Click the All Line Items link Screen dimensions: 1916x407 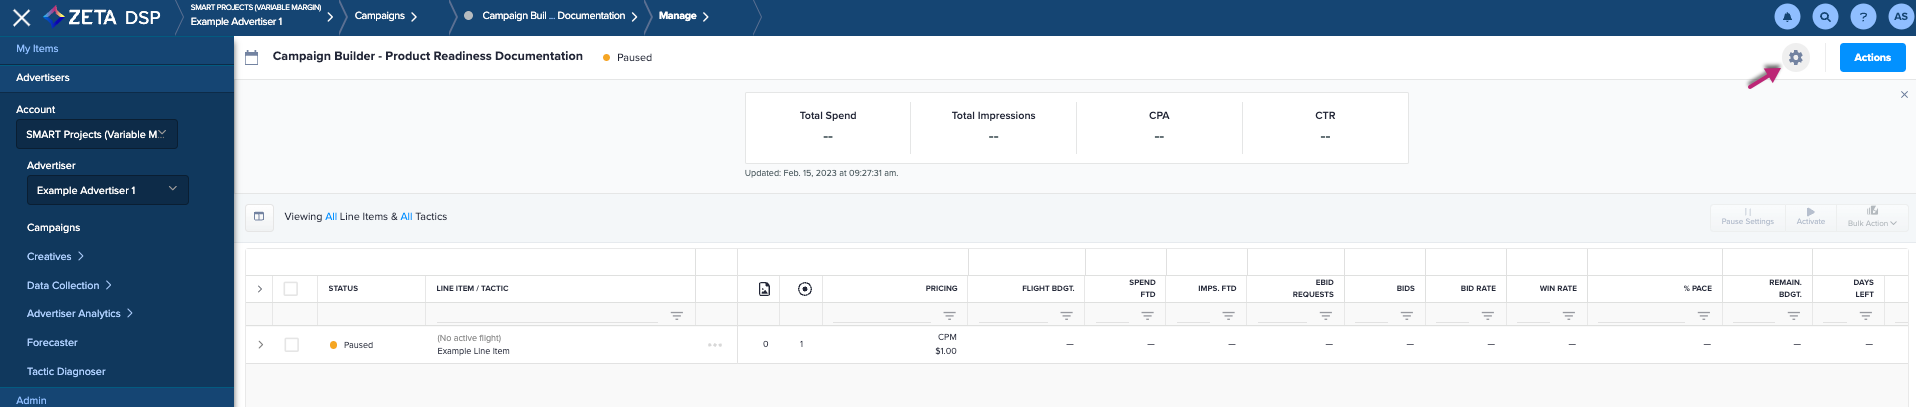[x=331, y=217]
